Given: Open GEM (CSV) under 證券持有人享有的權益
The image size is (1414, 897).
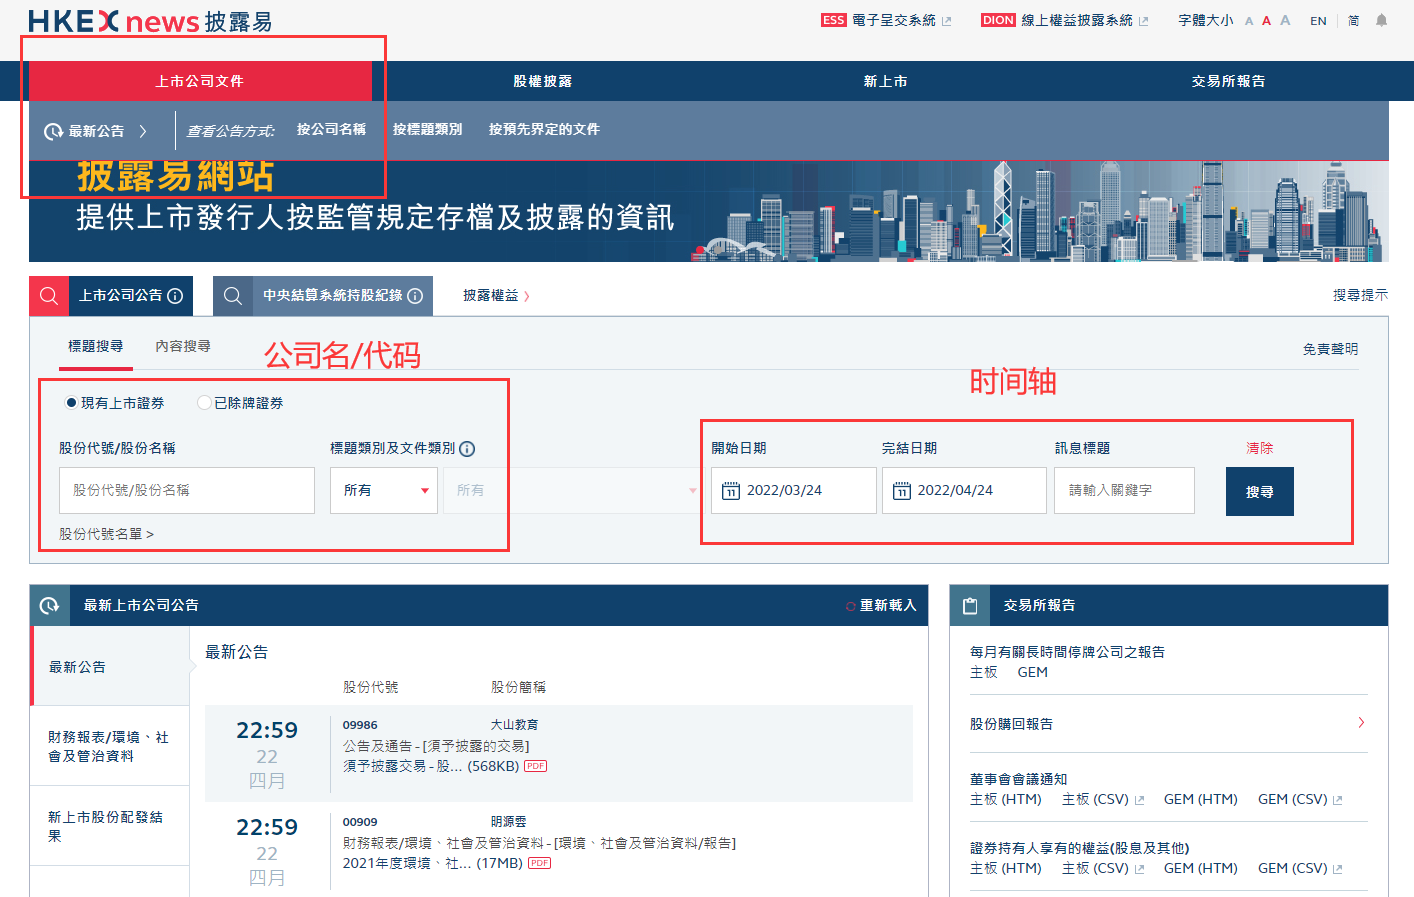Looking at the screenshot, I should [1300, 868].
